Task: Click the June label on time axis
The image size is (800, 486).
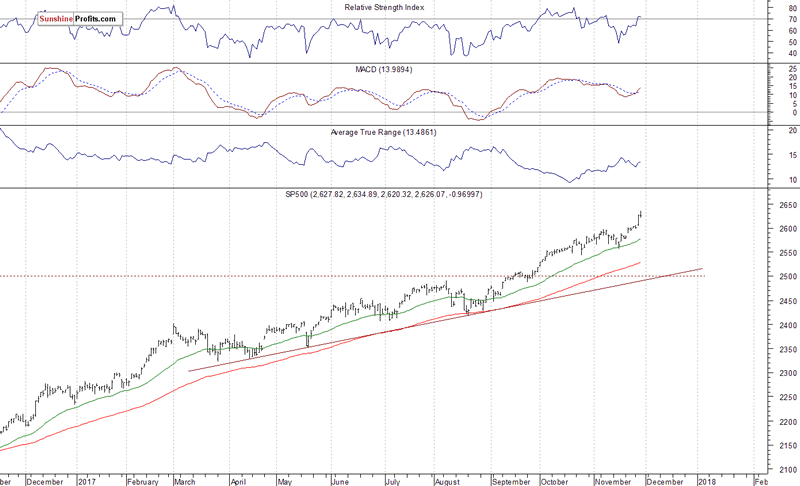Action: tap(340, 482)
